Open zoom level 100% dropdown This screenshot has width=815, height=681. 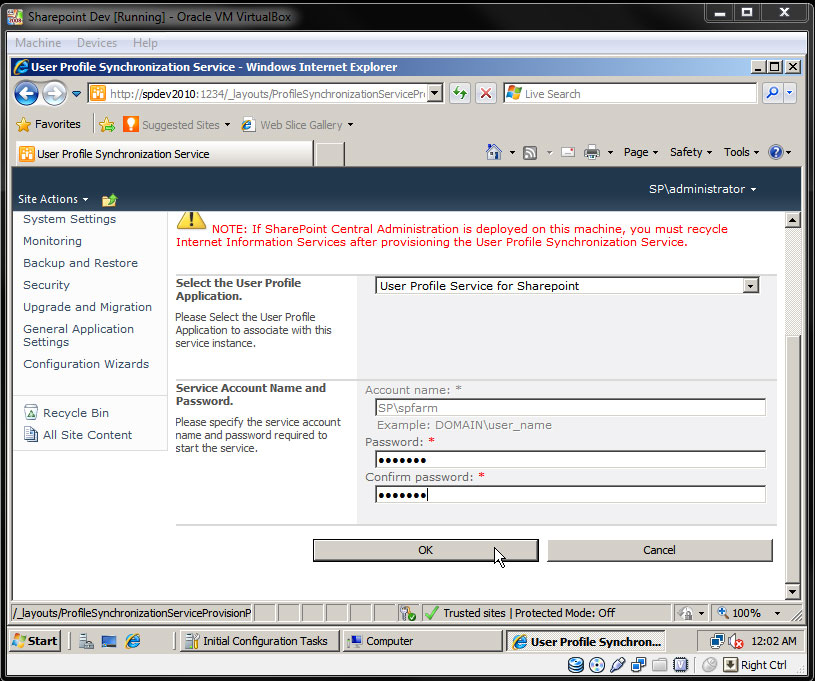(777, 613)
